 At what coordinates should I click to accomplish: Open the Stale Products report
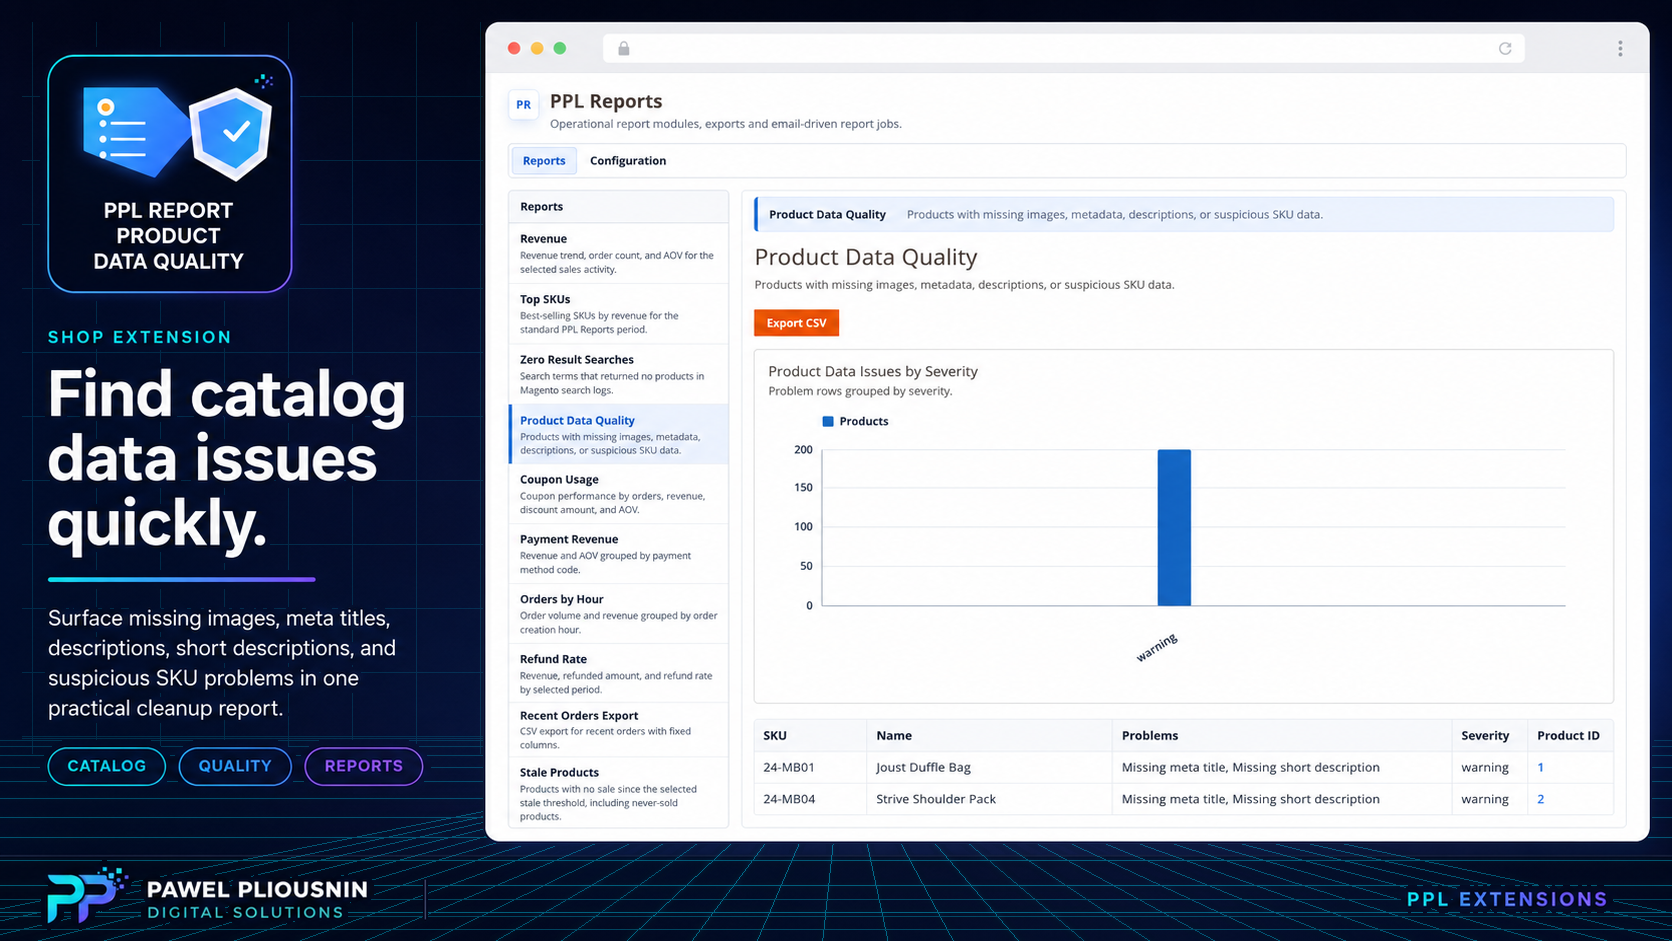[x=619, y=793]
